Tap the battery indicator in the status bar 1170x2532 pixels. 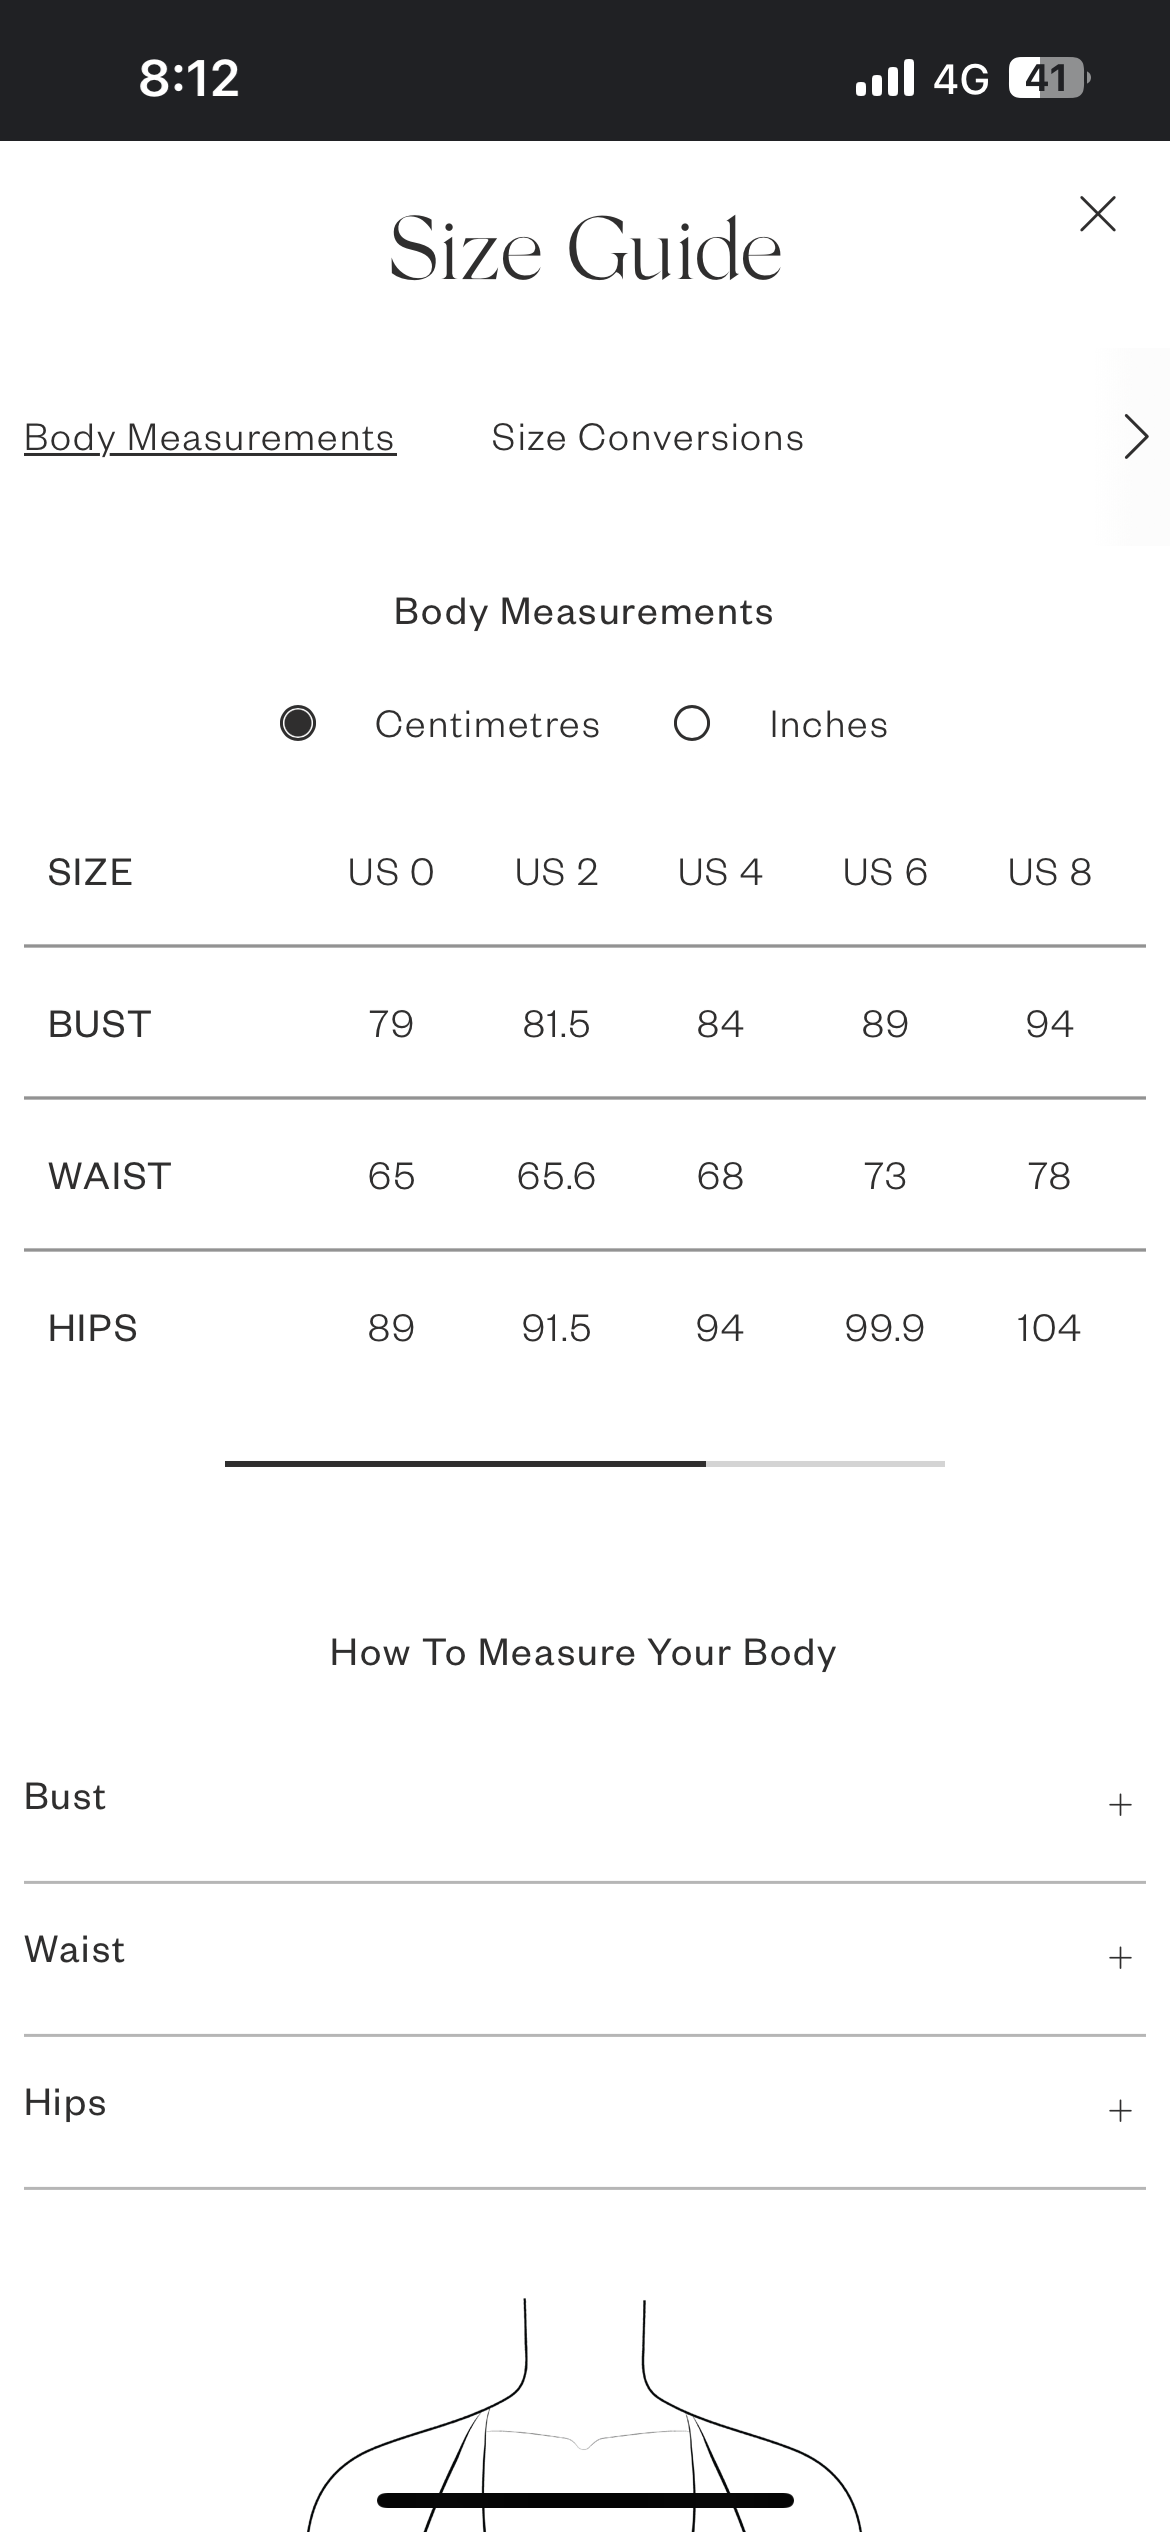point(1048,78)
